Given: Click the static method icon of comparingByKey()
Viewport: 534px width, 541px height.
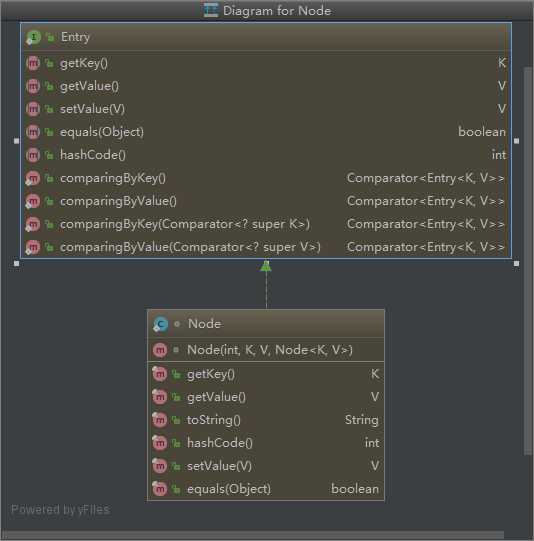Looking at the screenshot, I should point(33,178).
